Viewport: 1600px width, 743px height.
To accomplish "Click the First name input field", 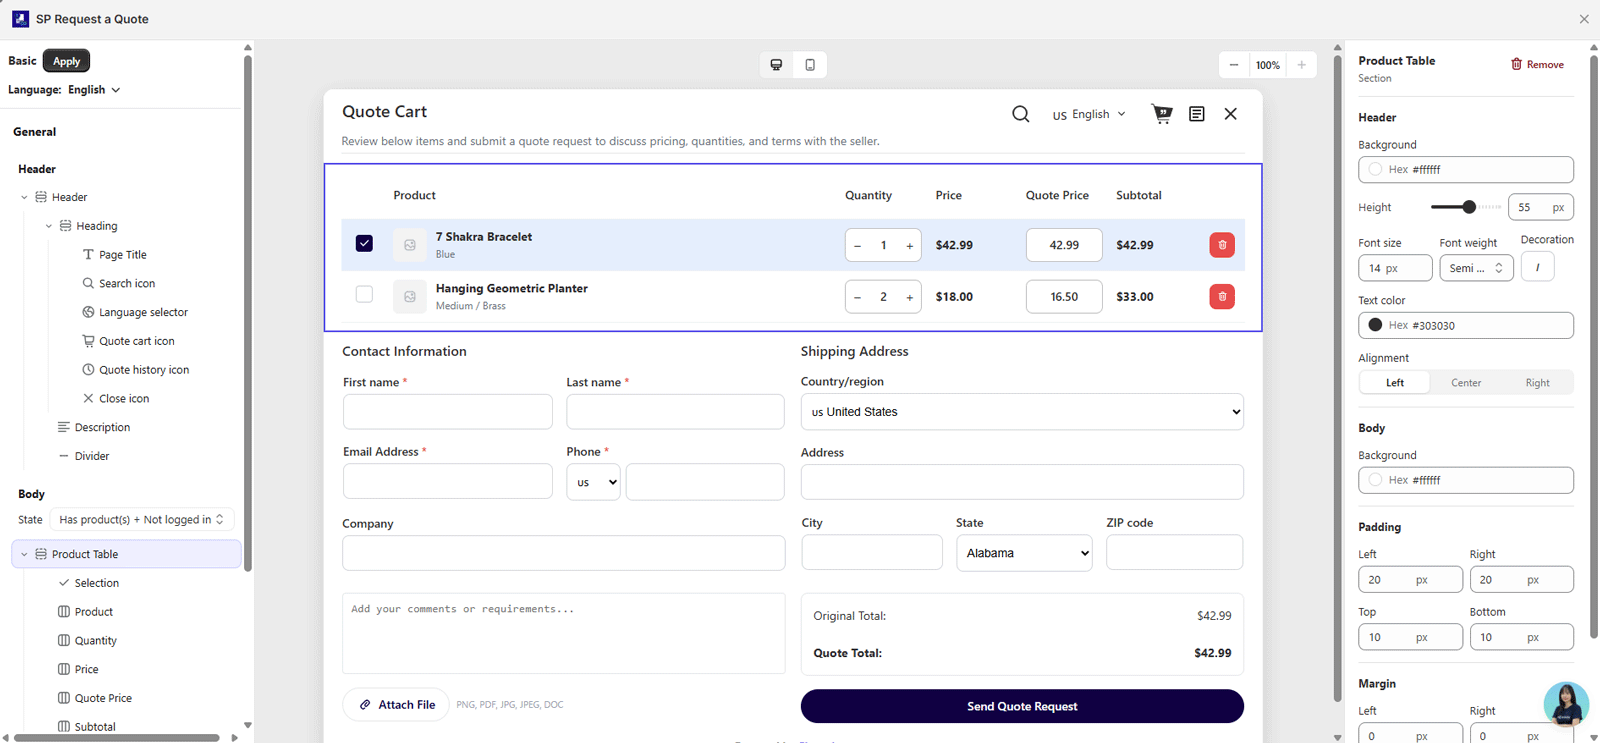I will [x=448, y=412].
